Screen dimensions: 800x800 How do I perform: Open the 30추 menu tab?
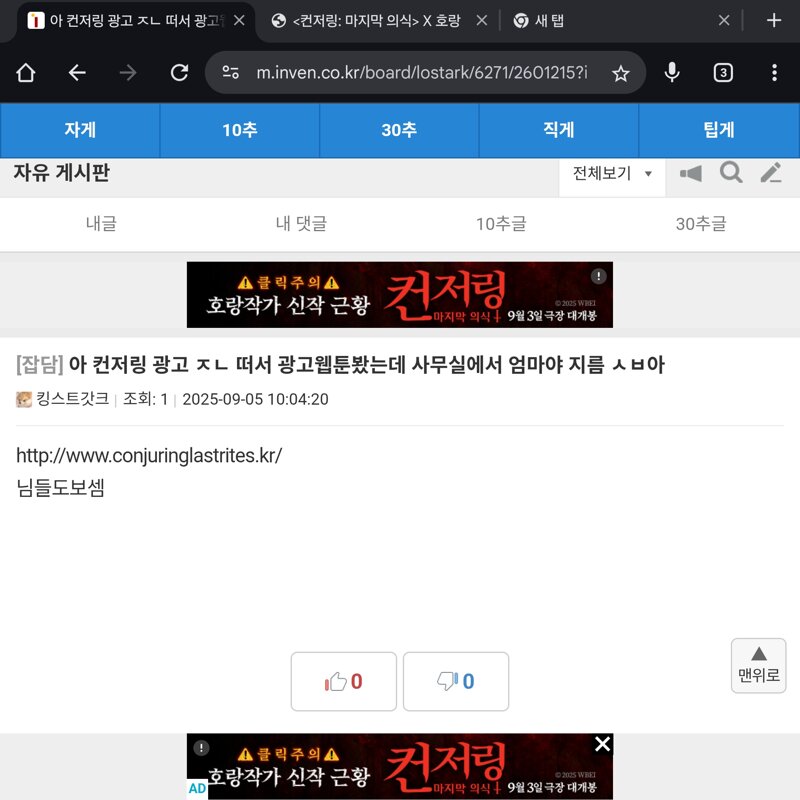399,130
